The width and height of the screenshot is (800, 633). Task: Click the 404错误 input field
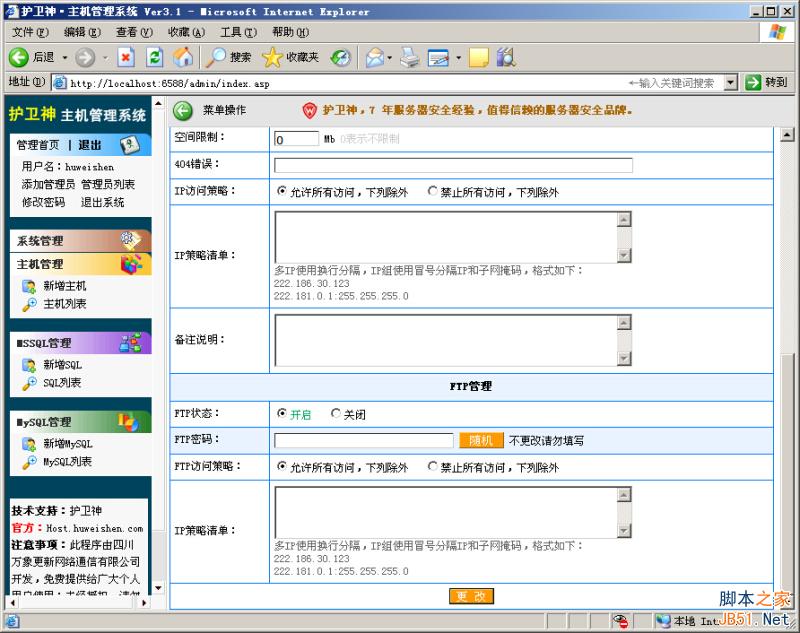[x=453, y=165]
